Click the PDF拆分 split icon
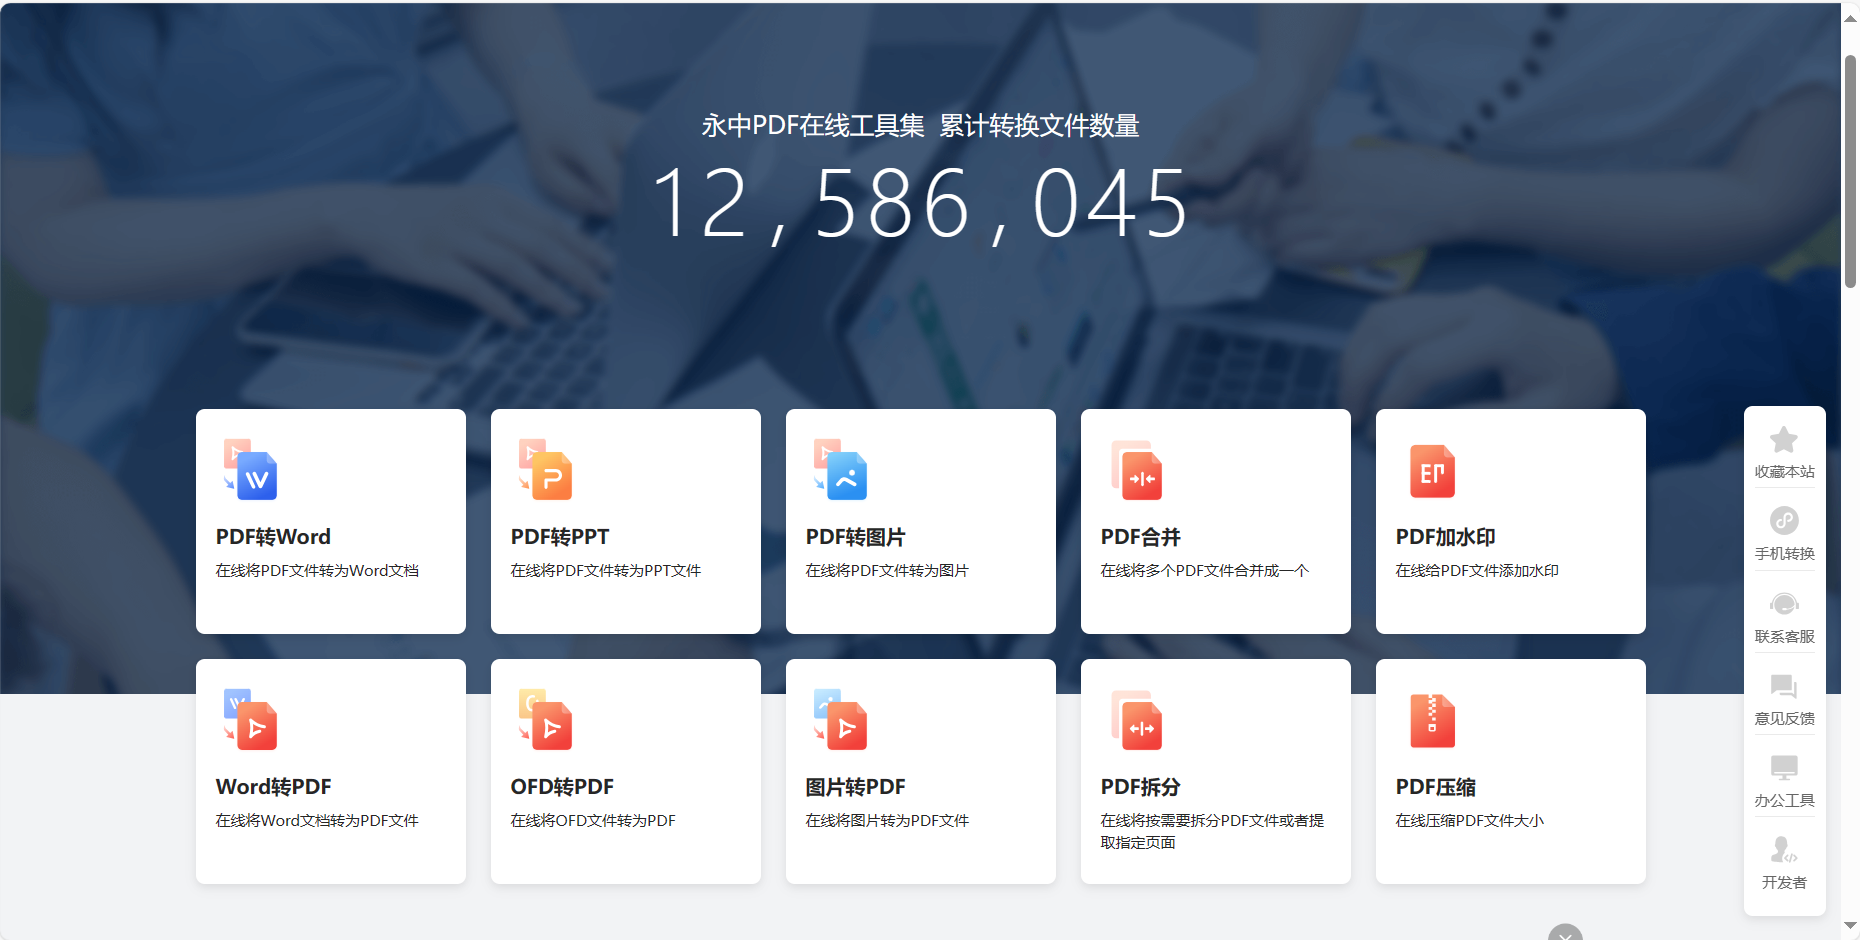 point(1136,721)
